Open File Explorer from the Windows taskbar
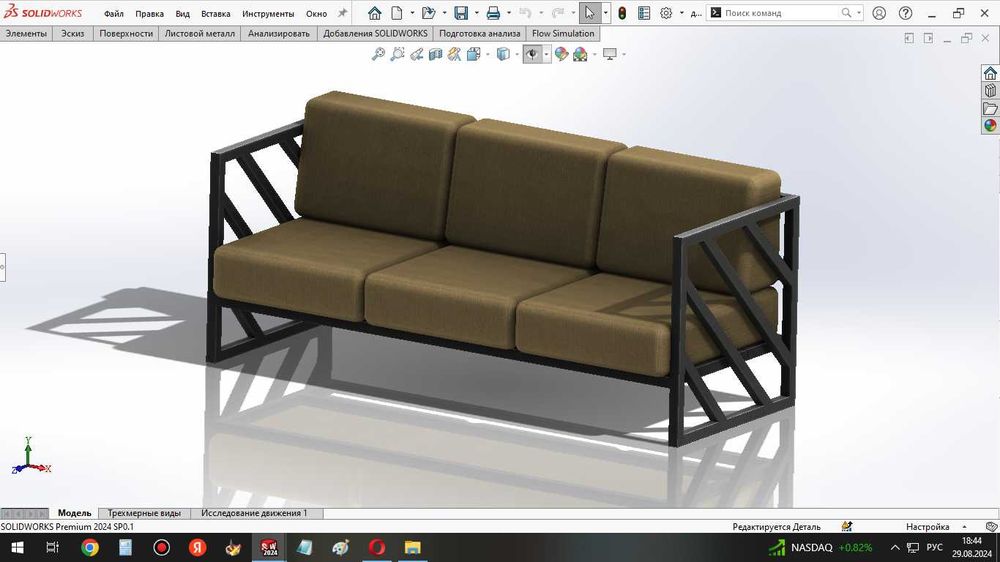The image size is (1000, 562). pyautogui.click(x=413, y=547)
